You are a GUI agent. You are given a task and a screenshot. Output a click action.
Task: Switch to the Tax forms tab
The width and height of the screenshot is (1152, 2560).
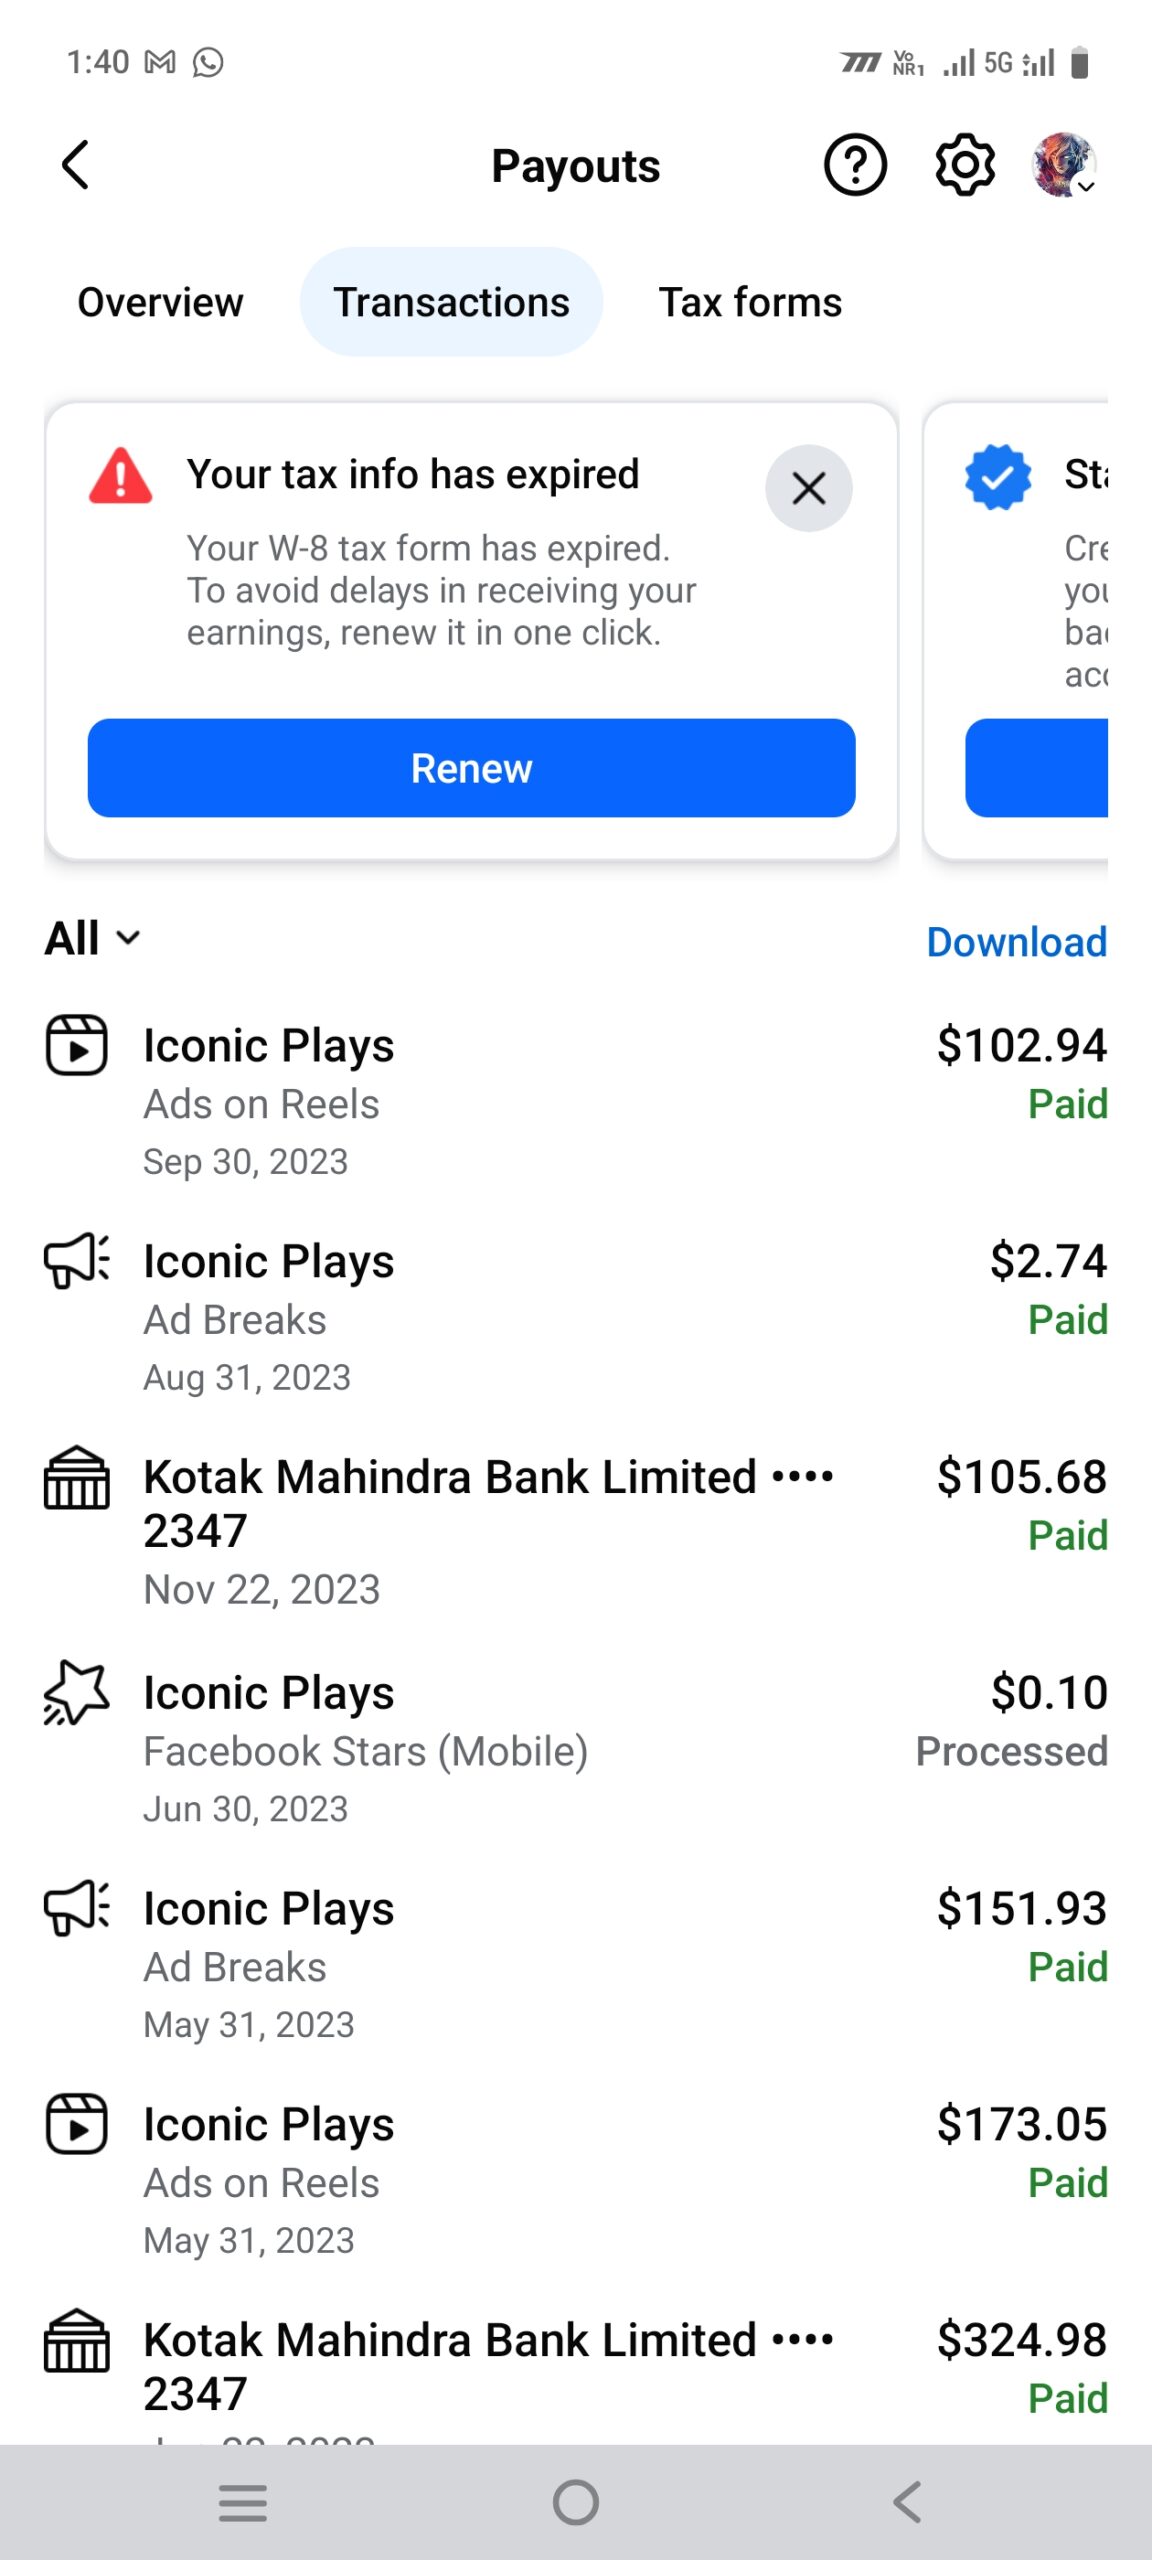click(750, 302)
